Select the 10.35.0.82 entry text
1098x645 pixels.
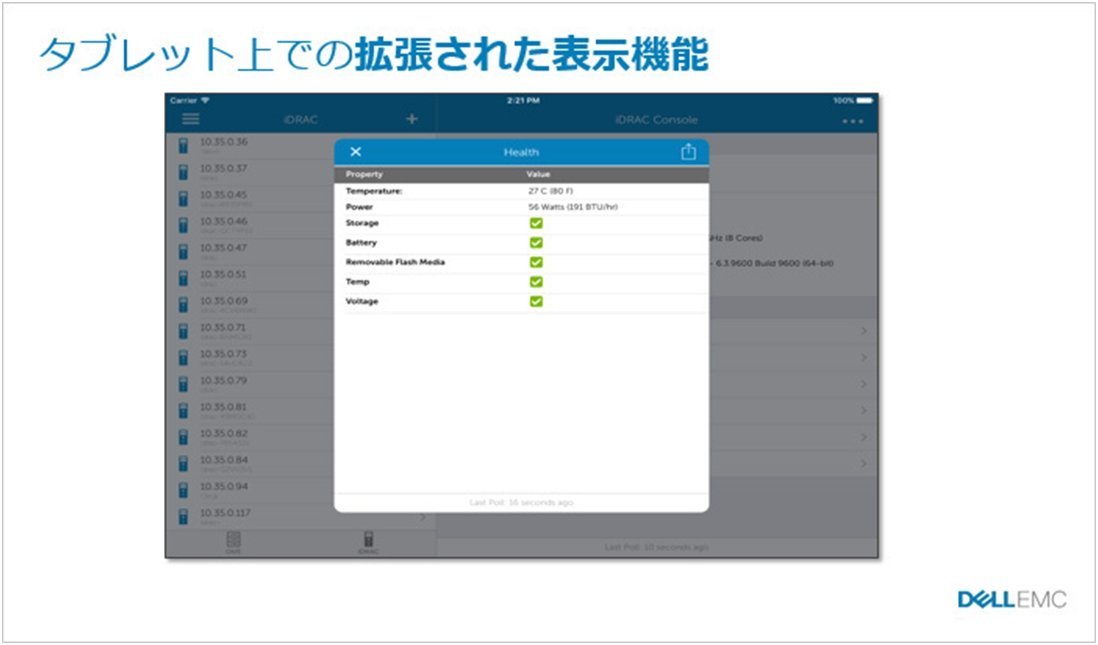click(223, 434)
